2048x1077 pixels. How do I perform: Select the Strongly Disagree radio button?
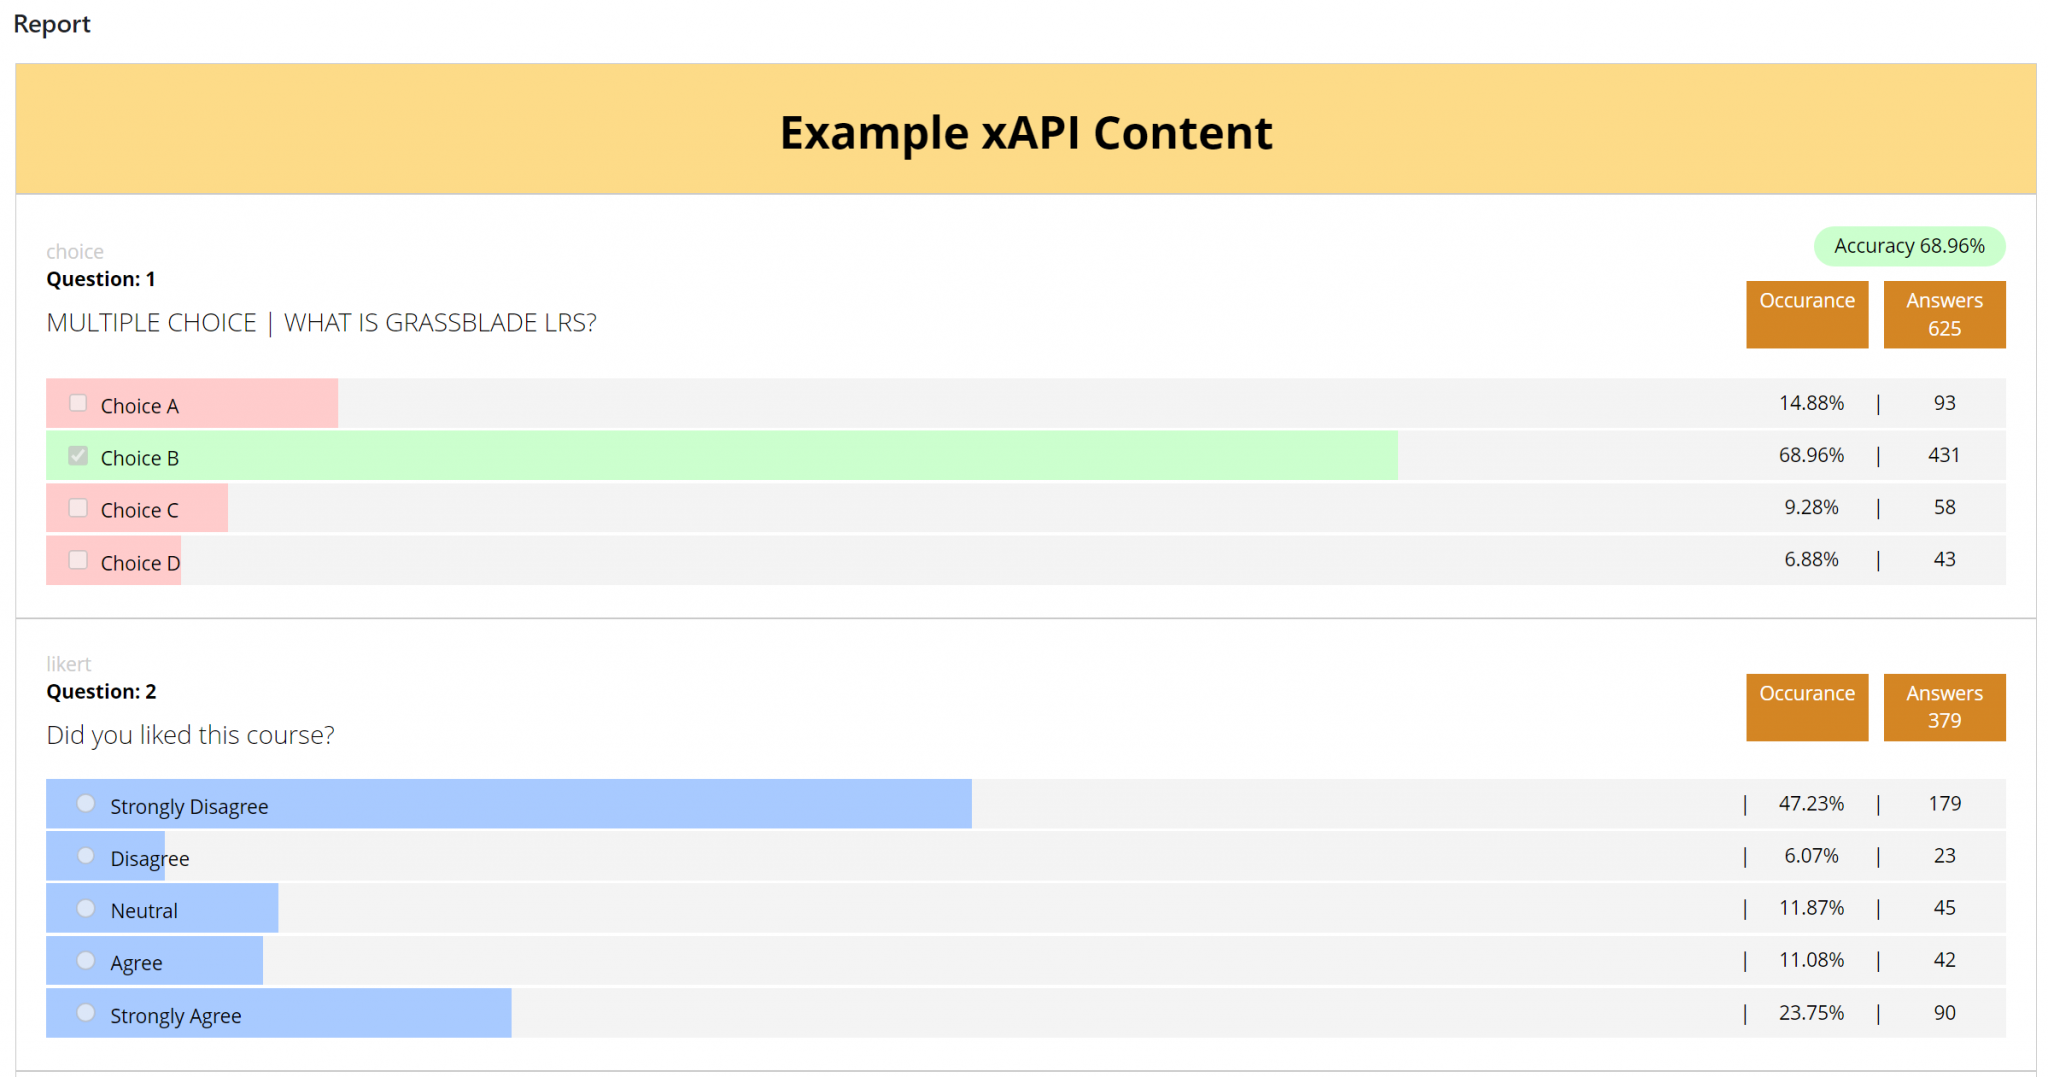[x=85, y=803]
